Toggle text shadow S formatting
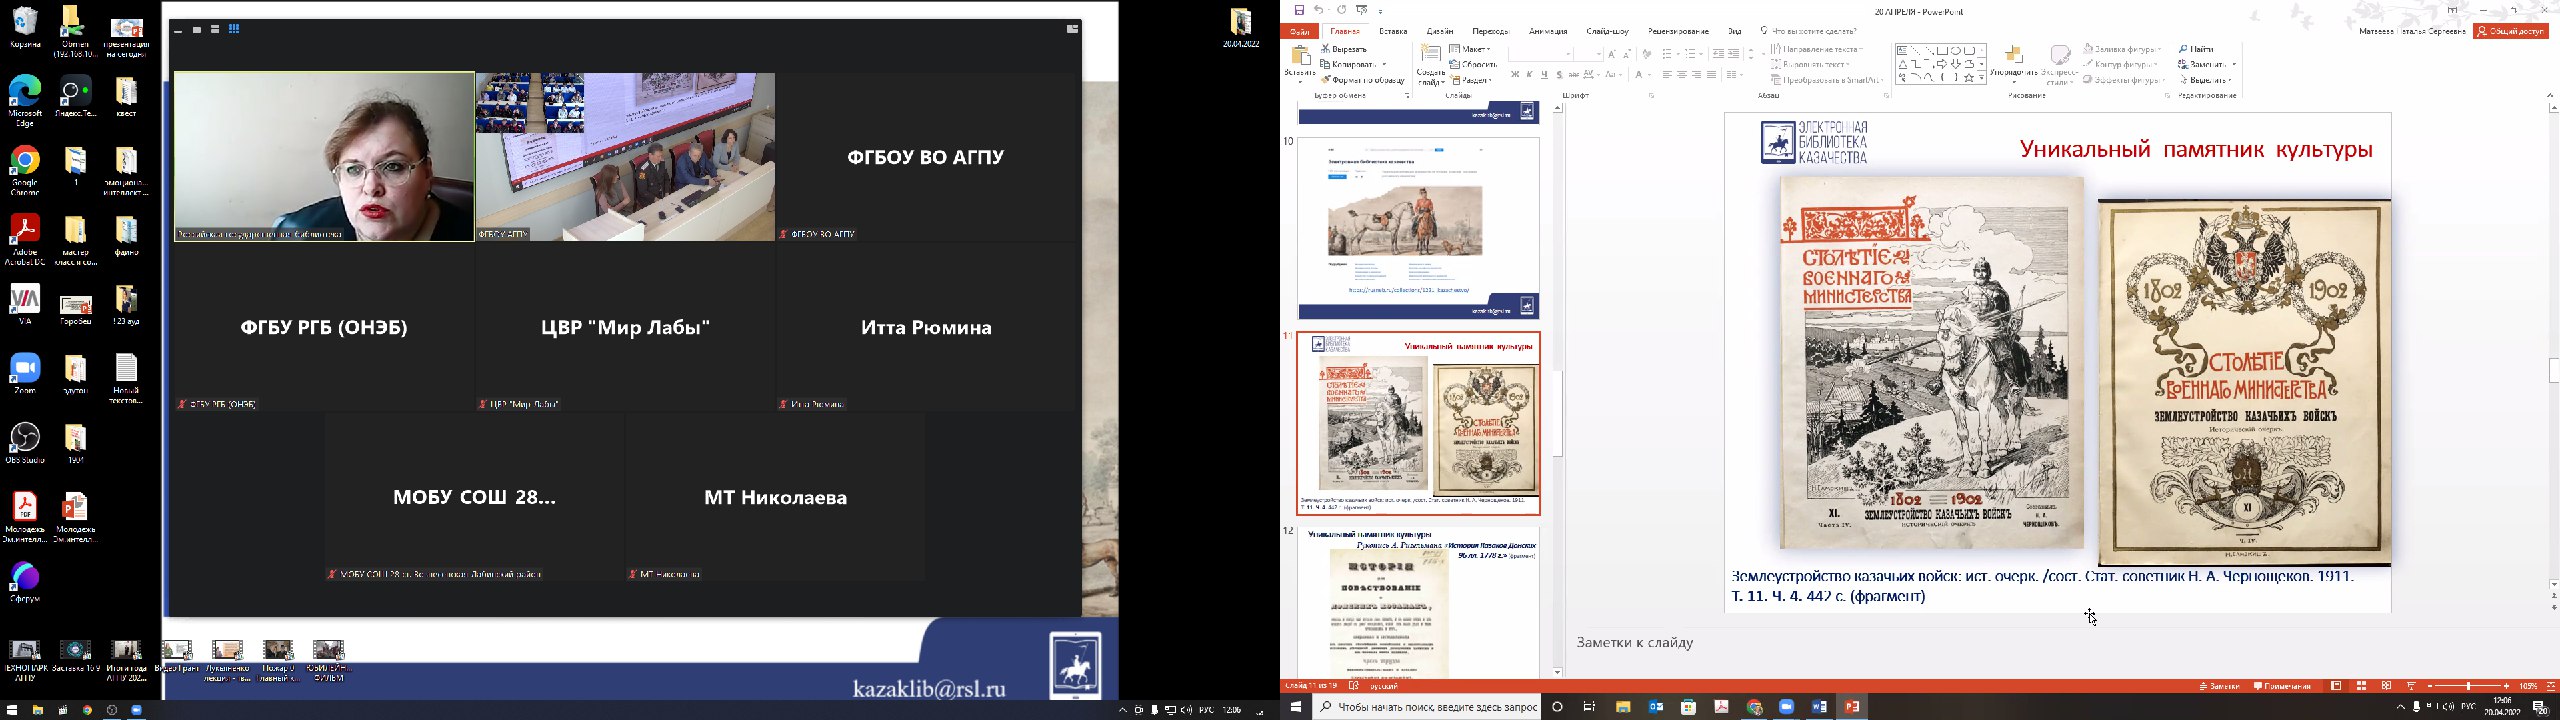Screen dimensions: 2560x720 point(1560,75)
